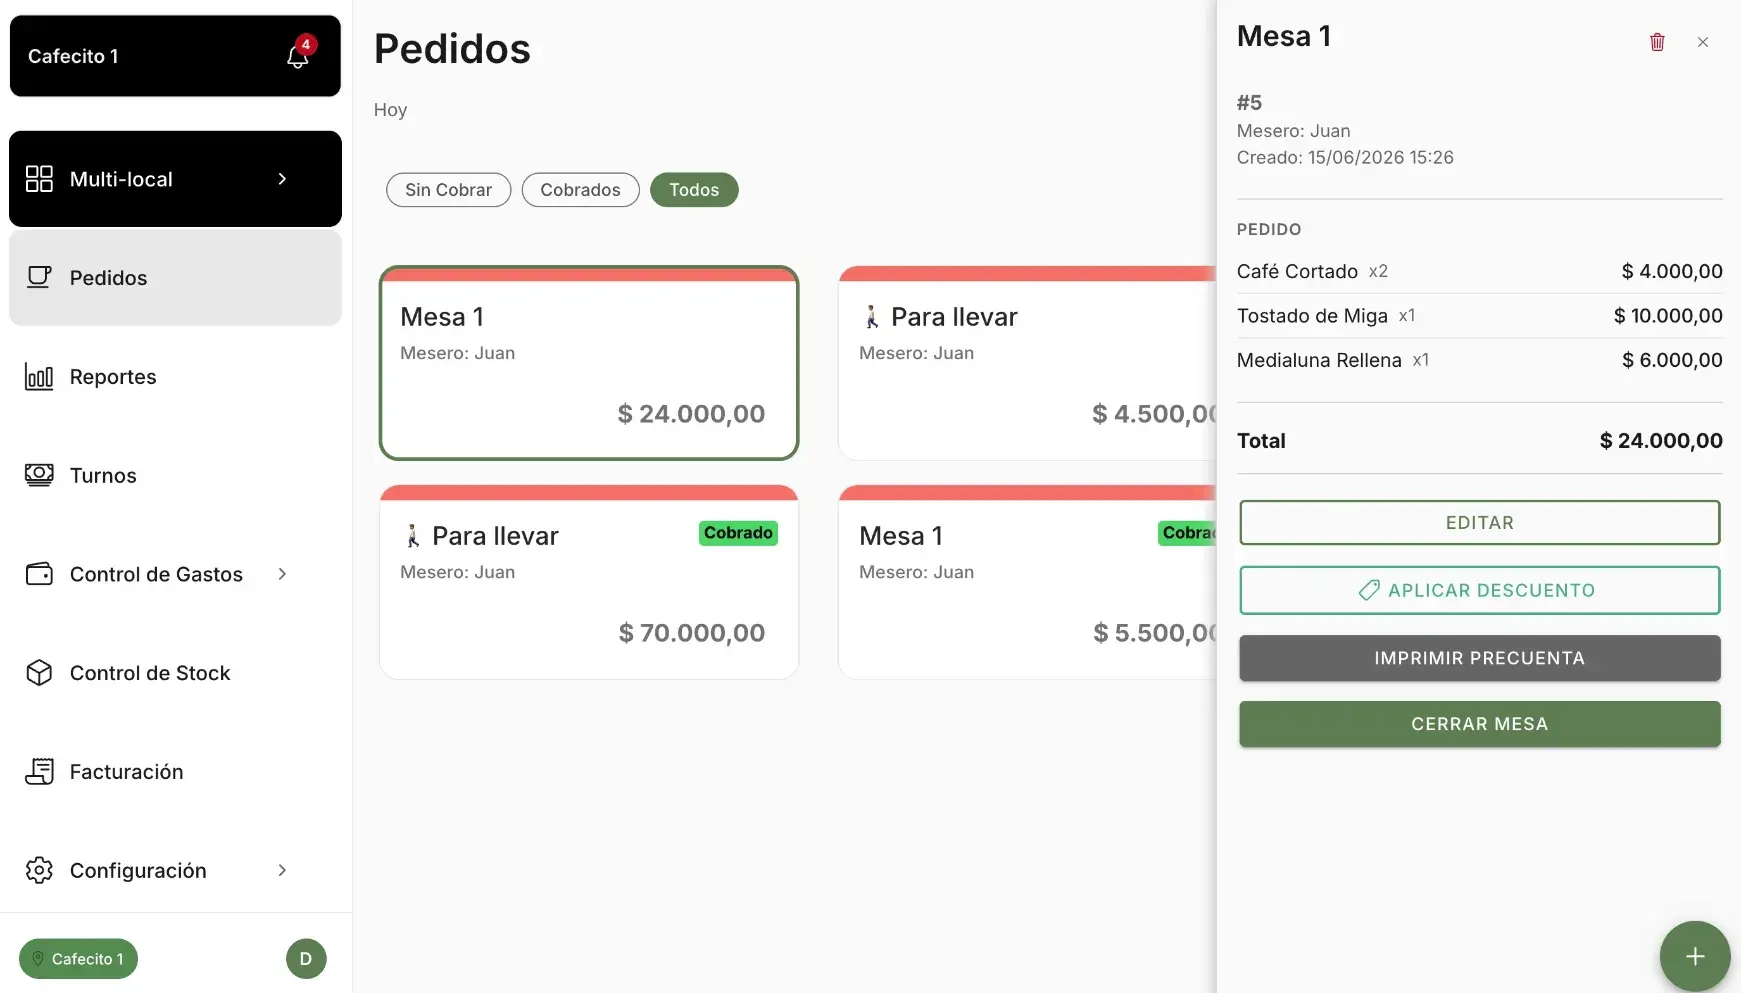Click the Reportes bar chart icon
The height and width of the screenshot is (993, 1741).
[39, 377]
